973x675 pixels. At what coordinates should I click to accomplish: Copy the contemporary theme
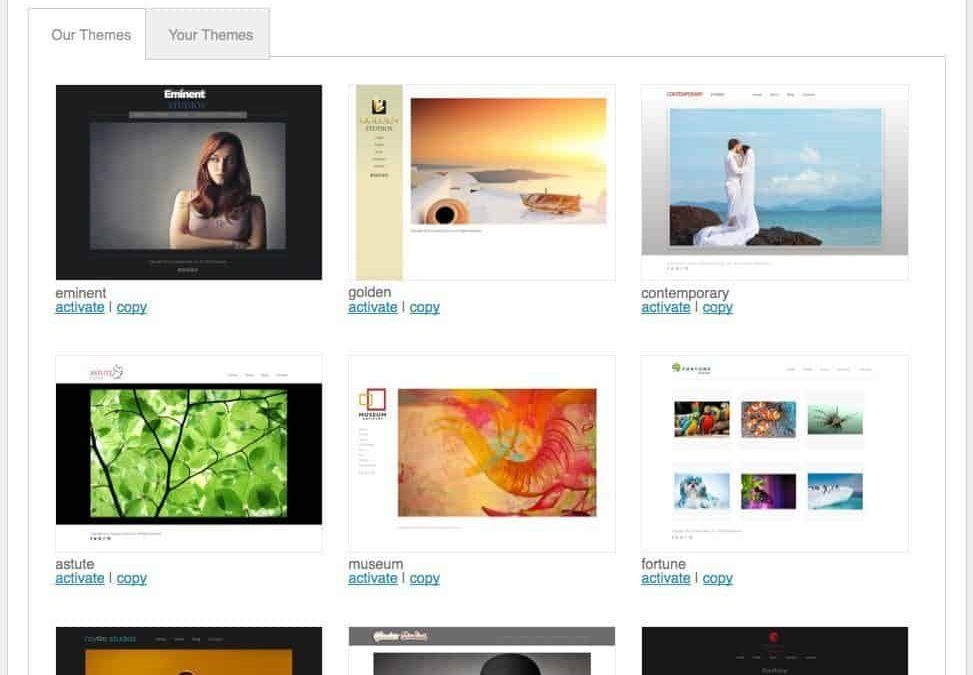717,308
